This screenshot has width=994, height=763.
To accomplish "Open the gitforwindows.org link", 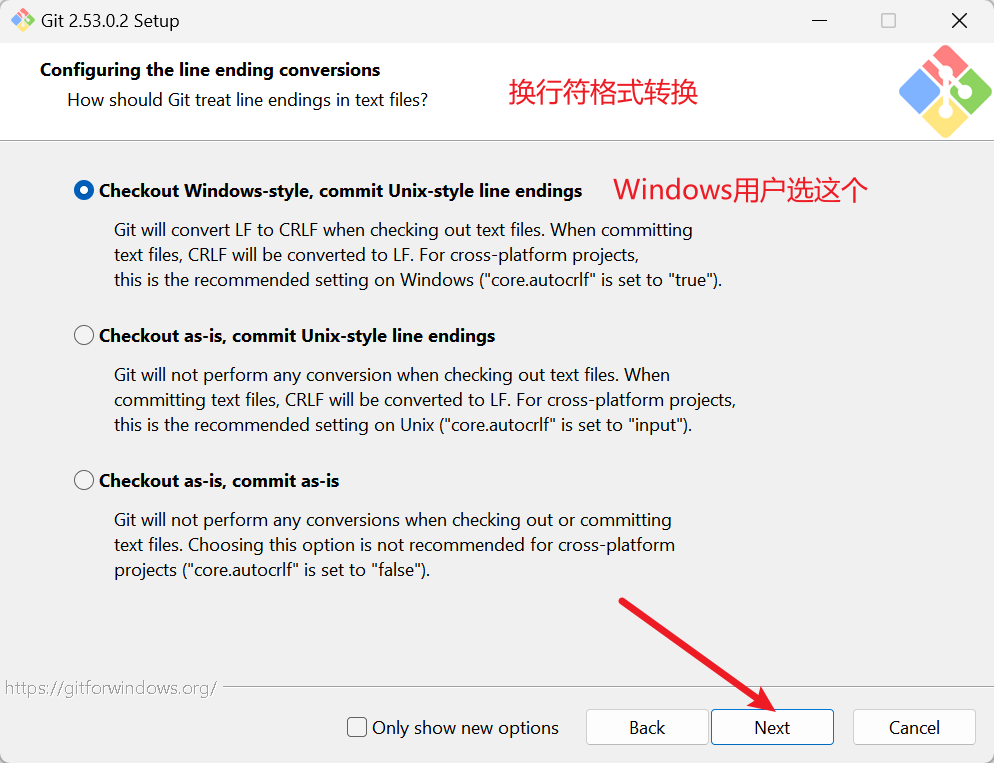I will (x=111, y=688).
